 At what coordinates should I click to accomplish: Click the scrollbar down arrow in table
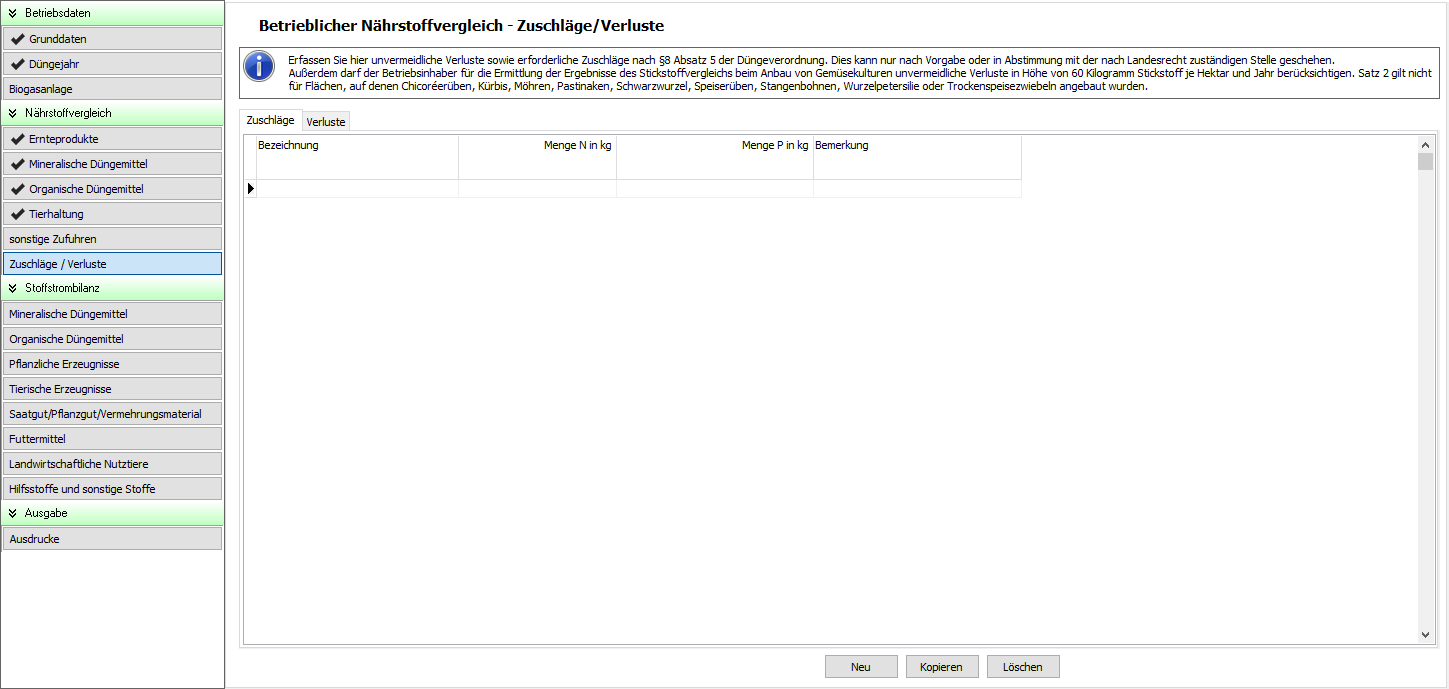pyautogui.click(x=1425, y=635)
